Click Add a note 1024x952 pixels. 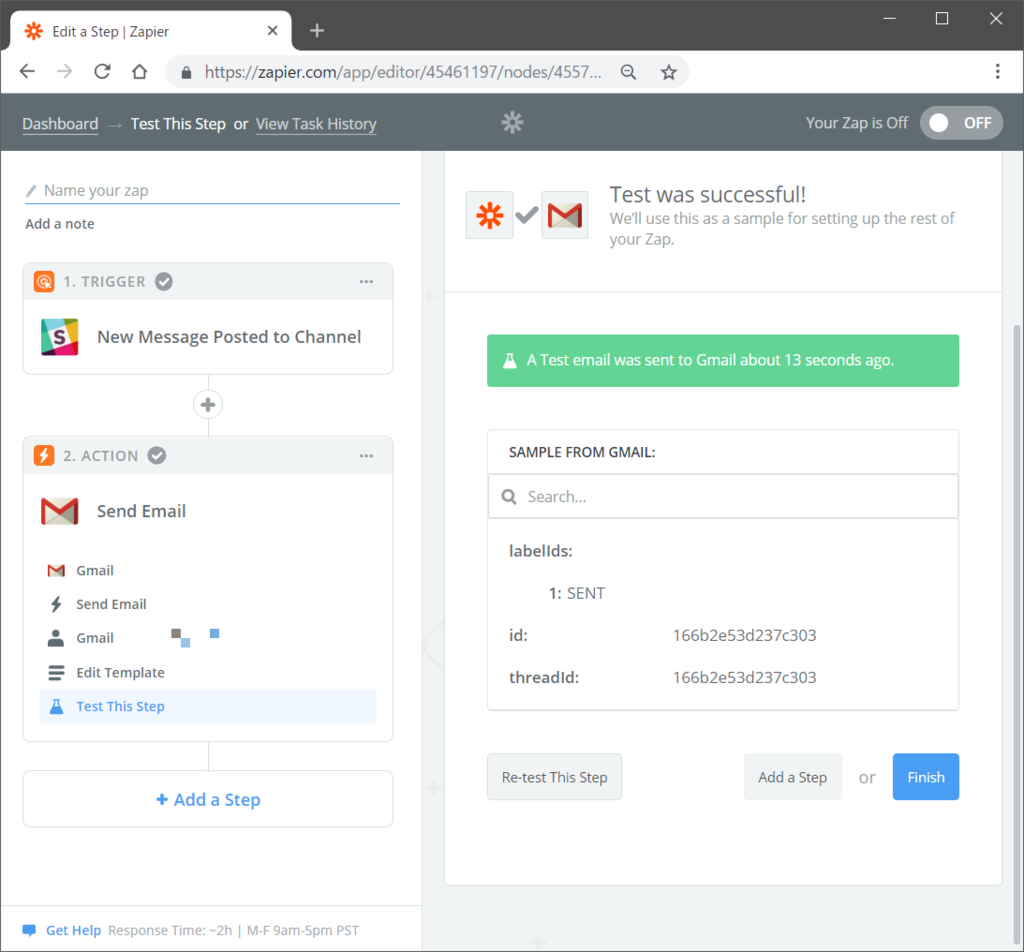click(59, 224)
